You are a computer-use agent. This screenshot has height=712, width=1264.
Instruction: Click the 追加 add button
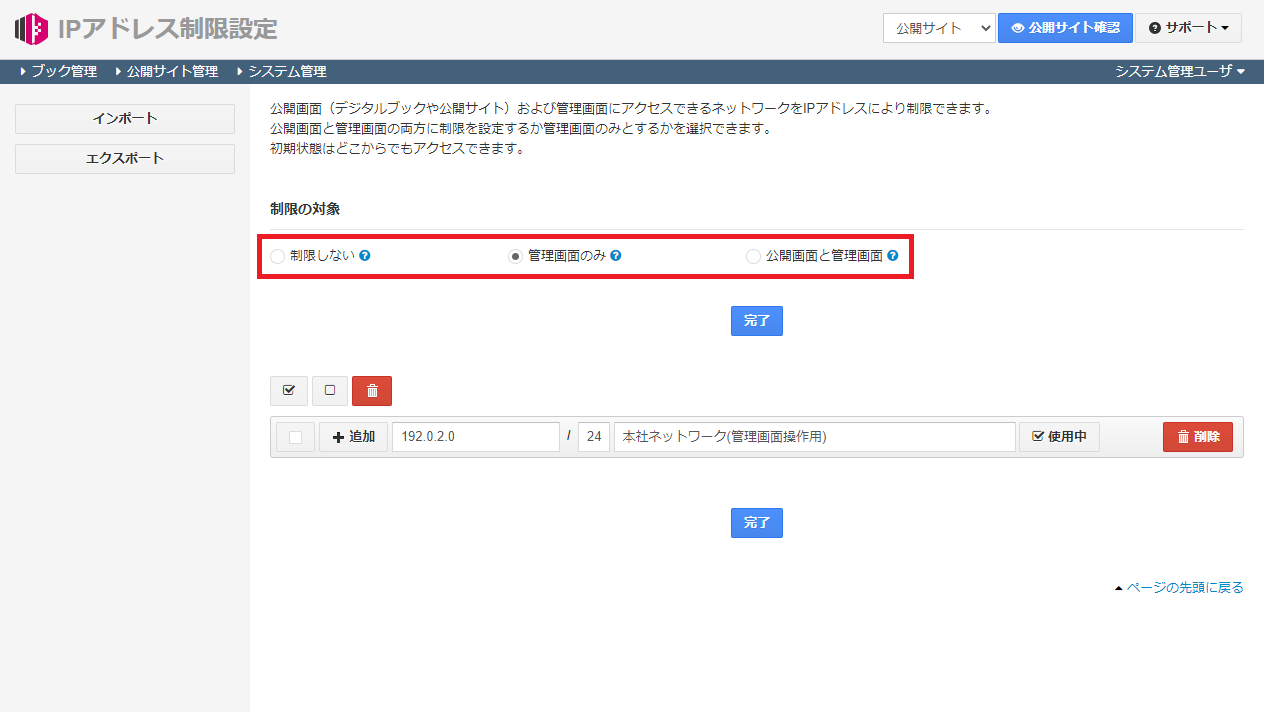point(353,437)
